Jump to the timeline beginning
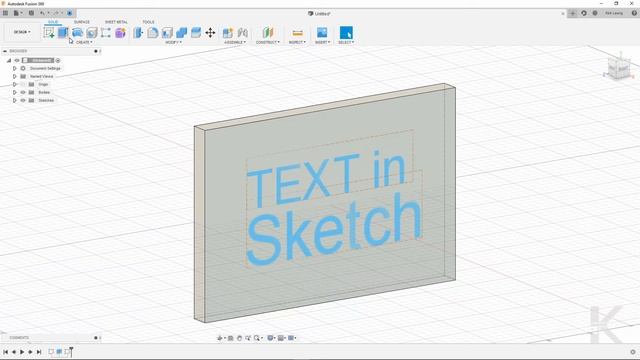The image size is (640, 360). tap(6, 352)
